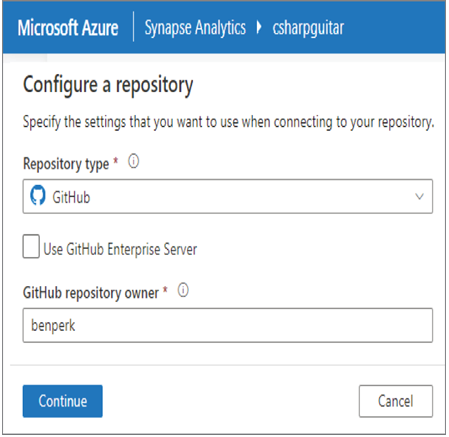
Task: Click the info icon beside Repository type
Action: pyautogui.click(x=134, y=161)
